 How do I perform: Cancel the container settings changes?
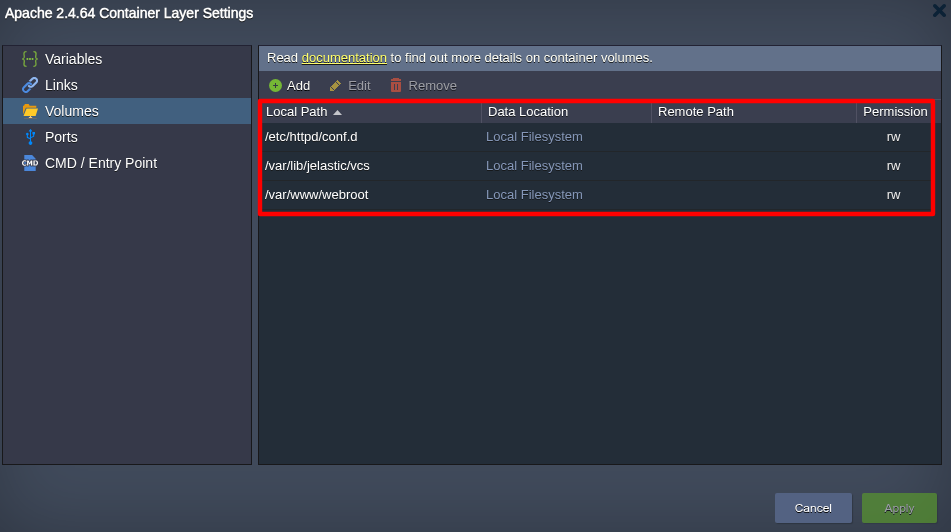click(813, 508)
